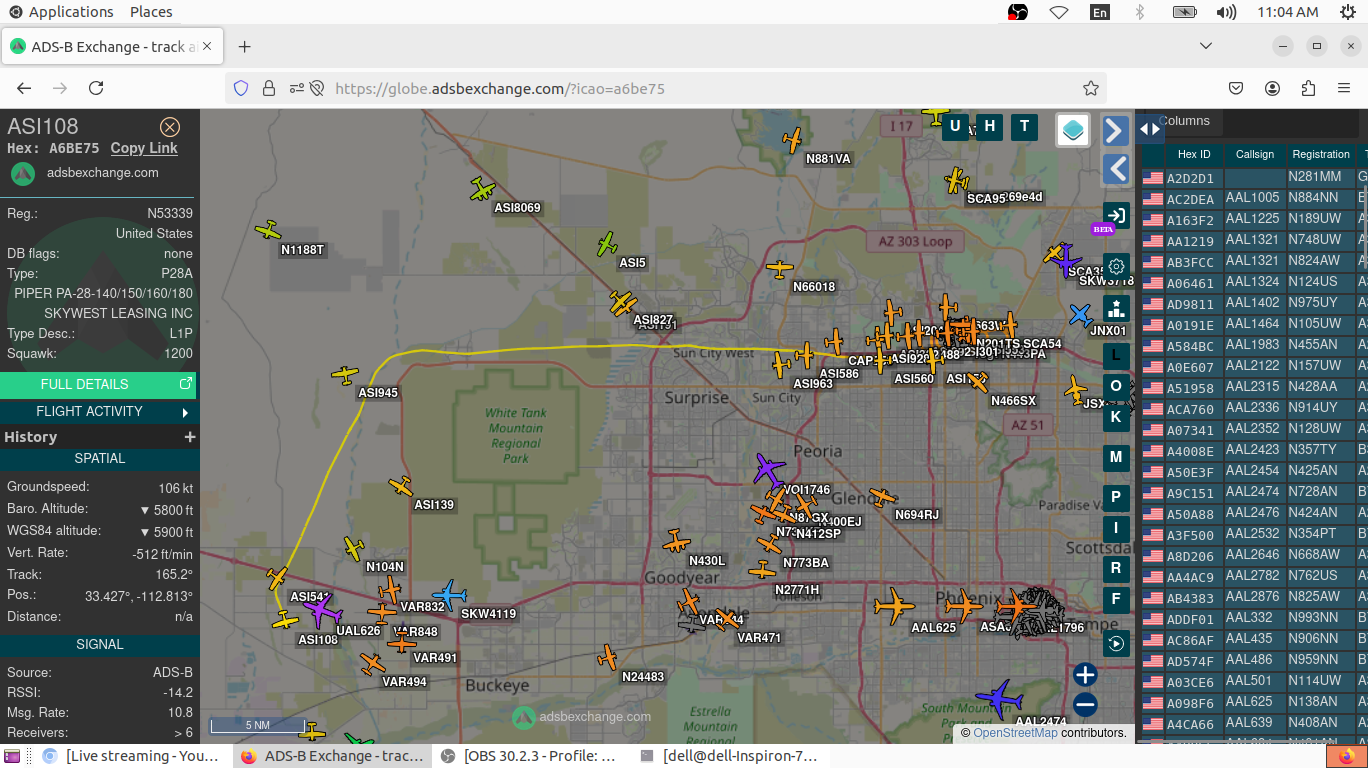This screenshot has height=768, width=1368.
Task: Select the N66018 aircraft icon
Action: click(x=780, y=269)
